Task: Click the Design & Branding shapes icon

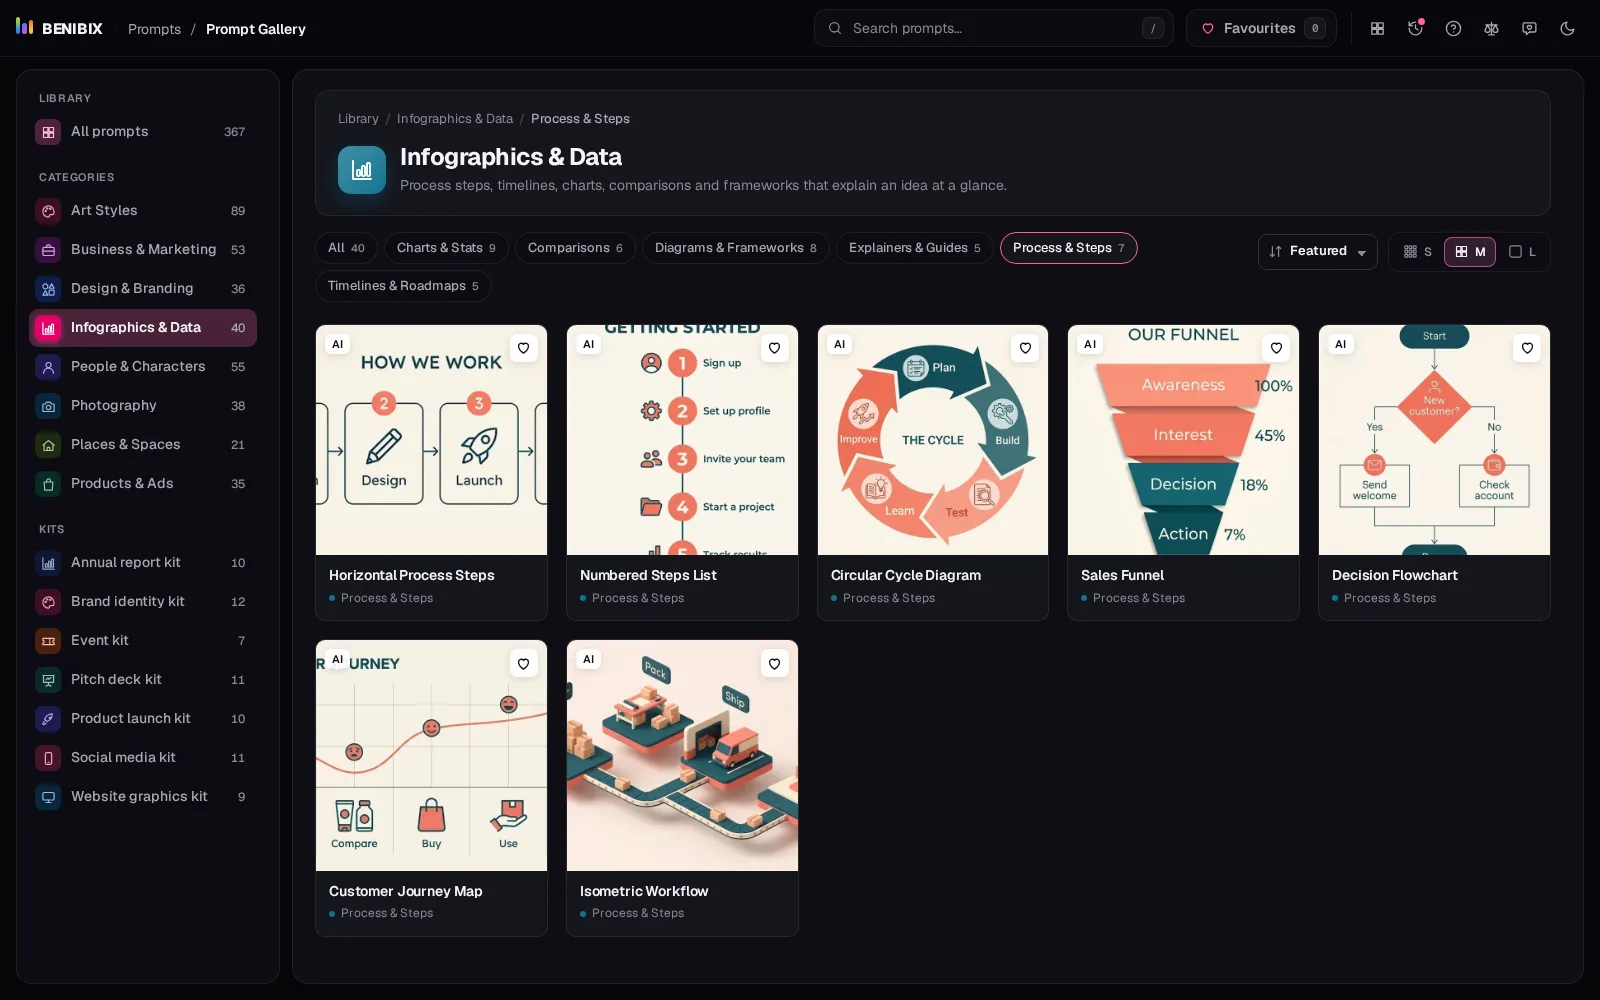Action: (48, 289)
